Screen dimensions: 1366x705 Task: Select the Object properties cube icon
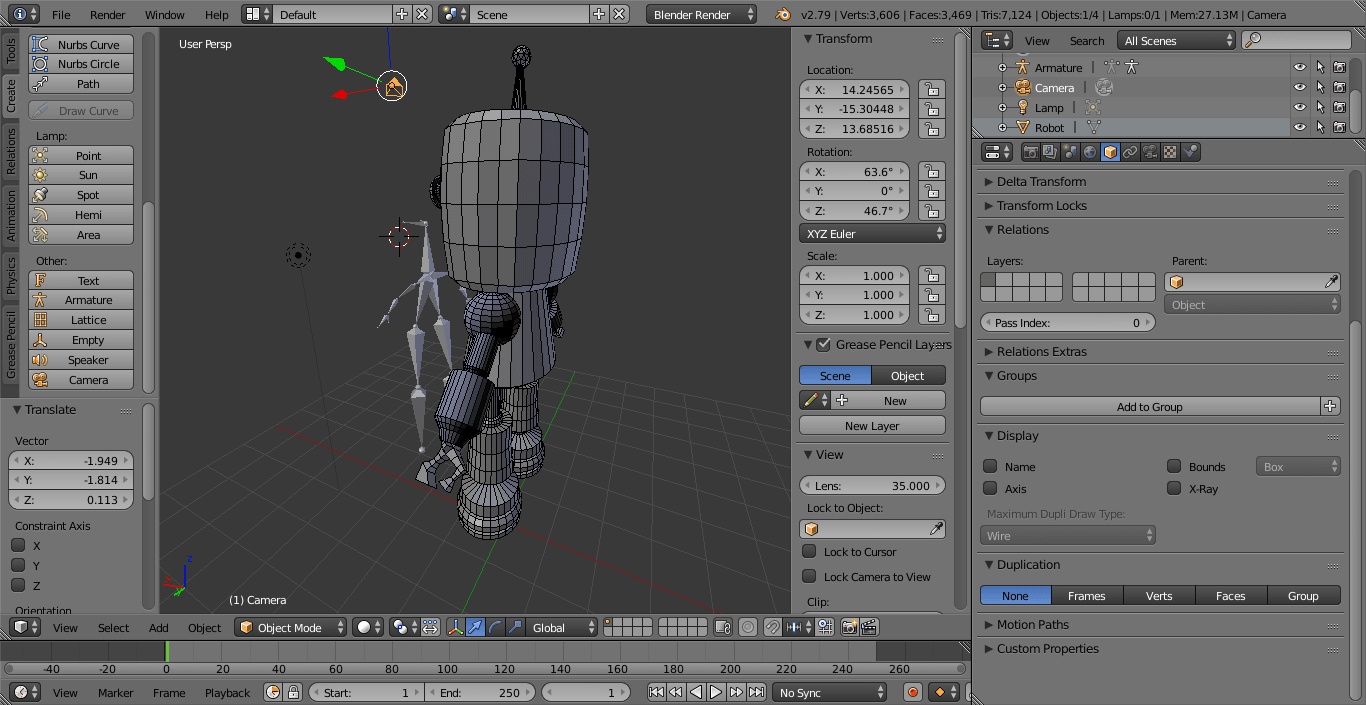(1110, 152)
